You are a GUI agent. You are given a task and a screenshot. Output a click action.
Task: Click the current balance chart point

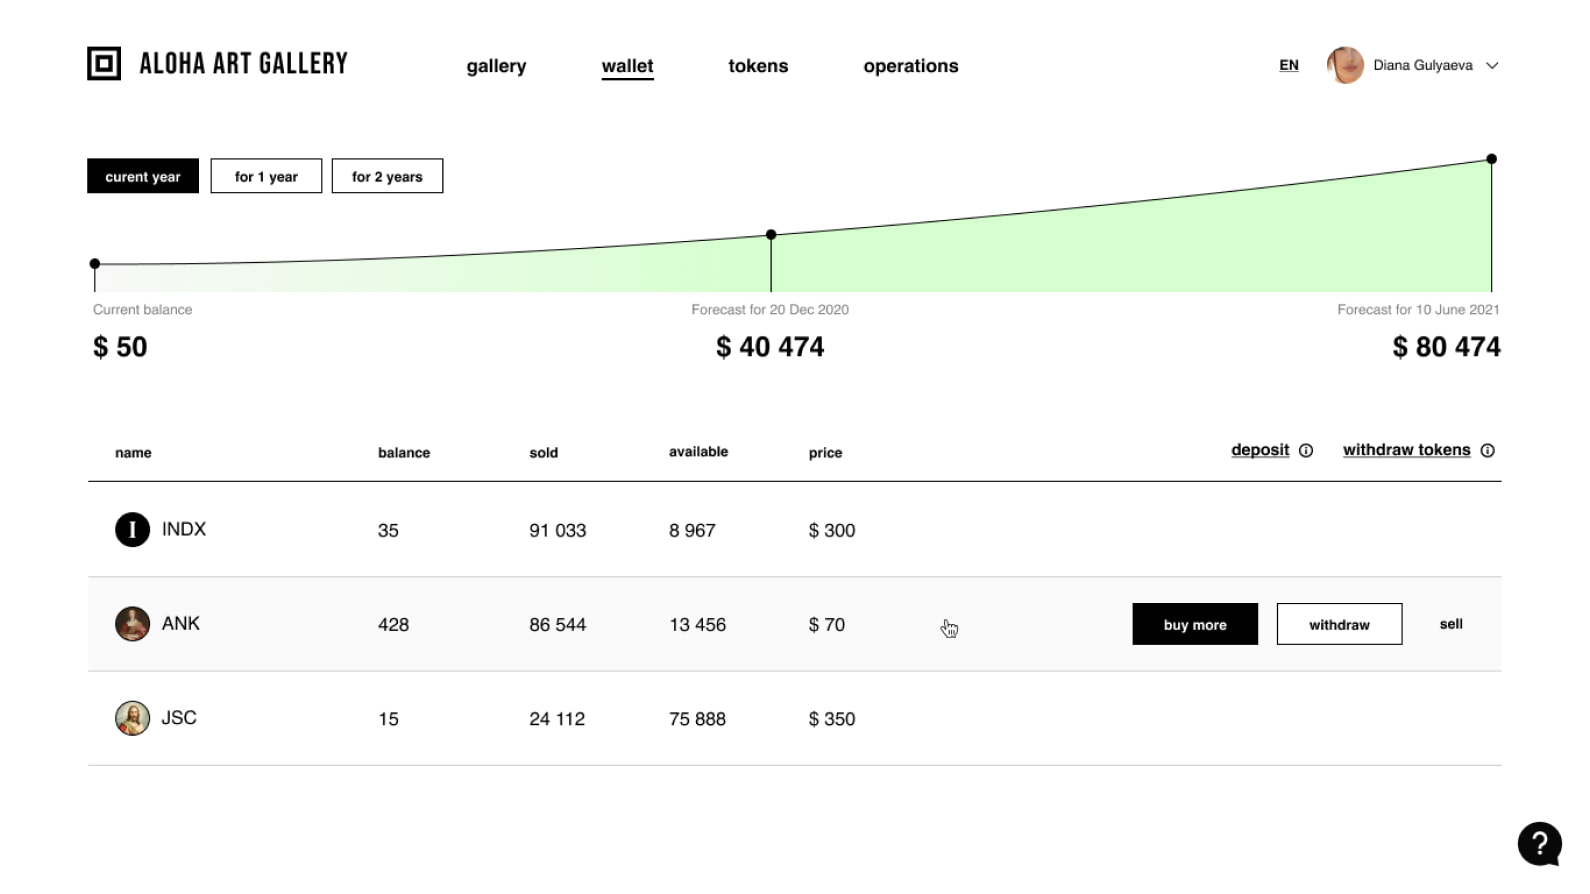(x=95, y=264)
